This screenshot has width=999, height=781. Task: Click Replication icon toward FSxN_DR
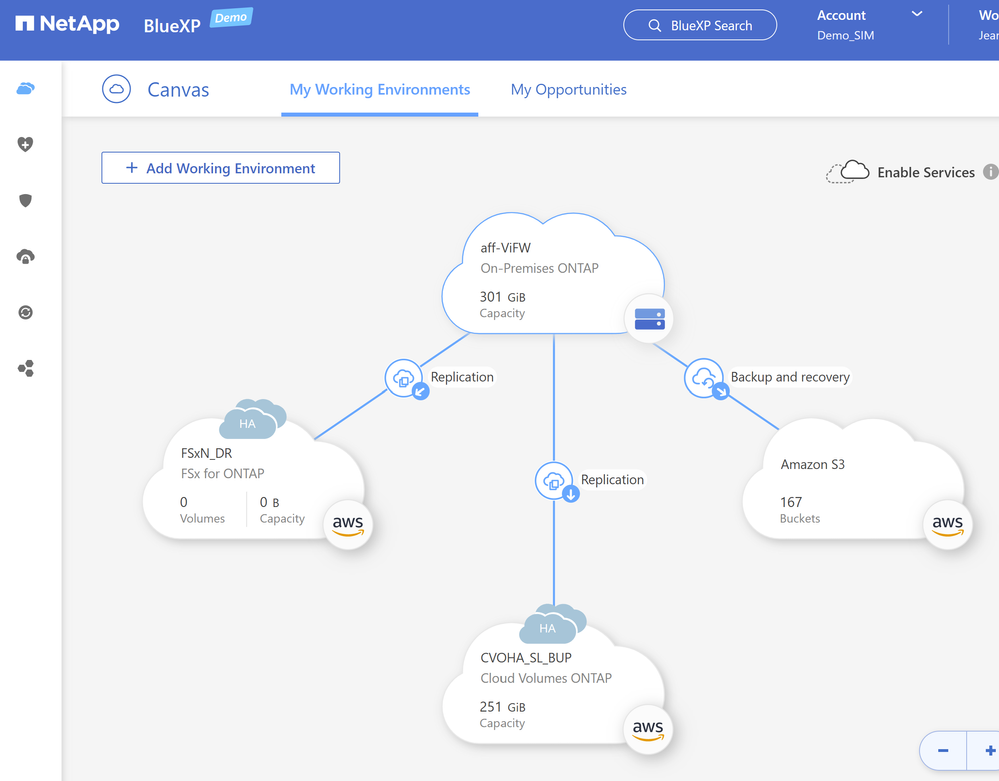point(405,379)
